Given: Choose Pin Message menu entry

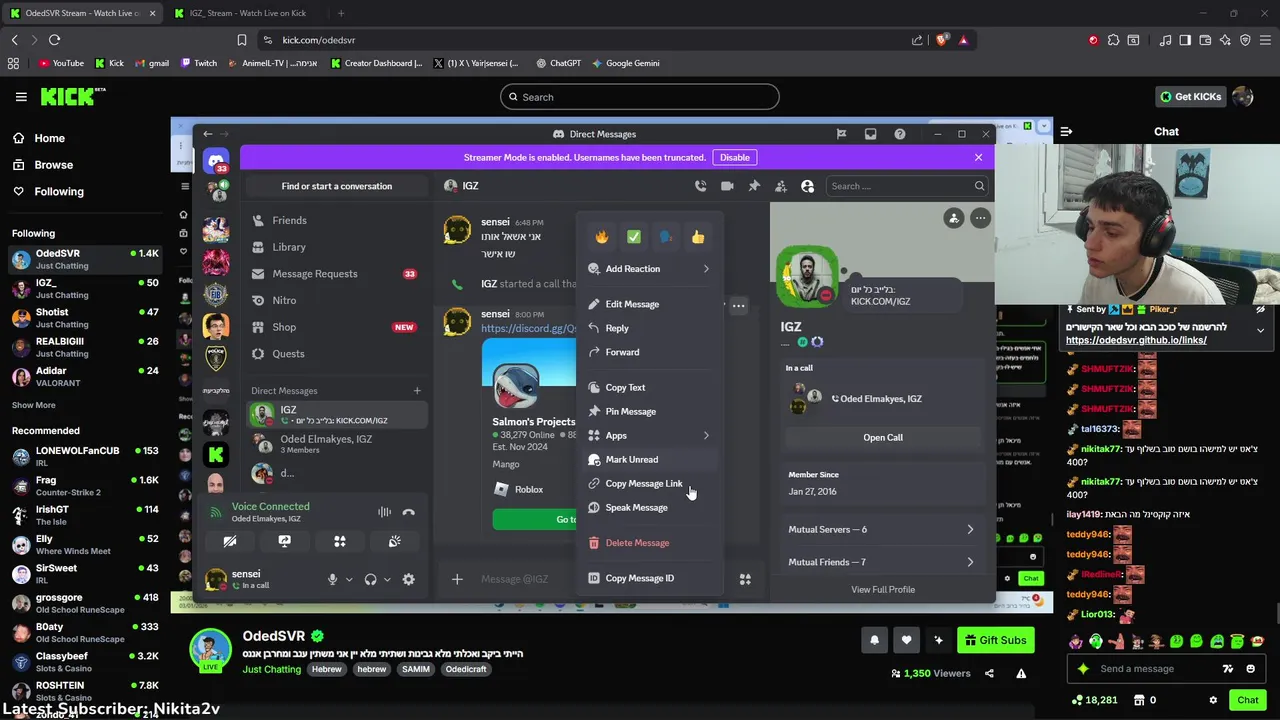Looking at the screenshot, I should pos(648,412).
